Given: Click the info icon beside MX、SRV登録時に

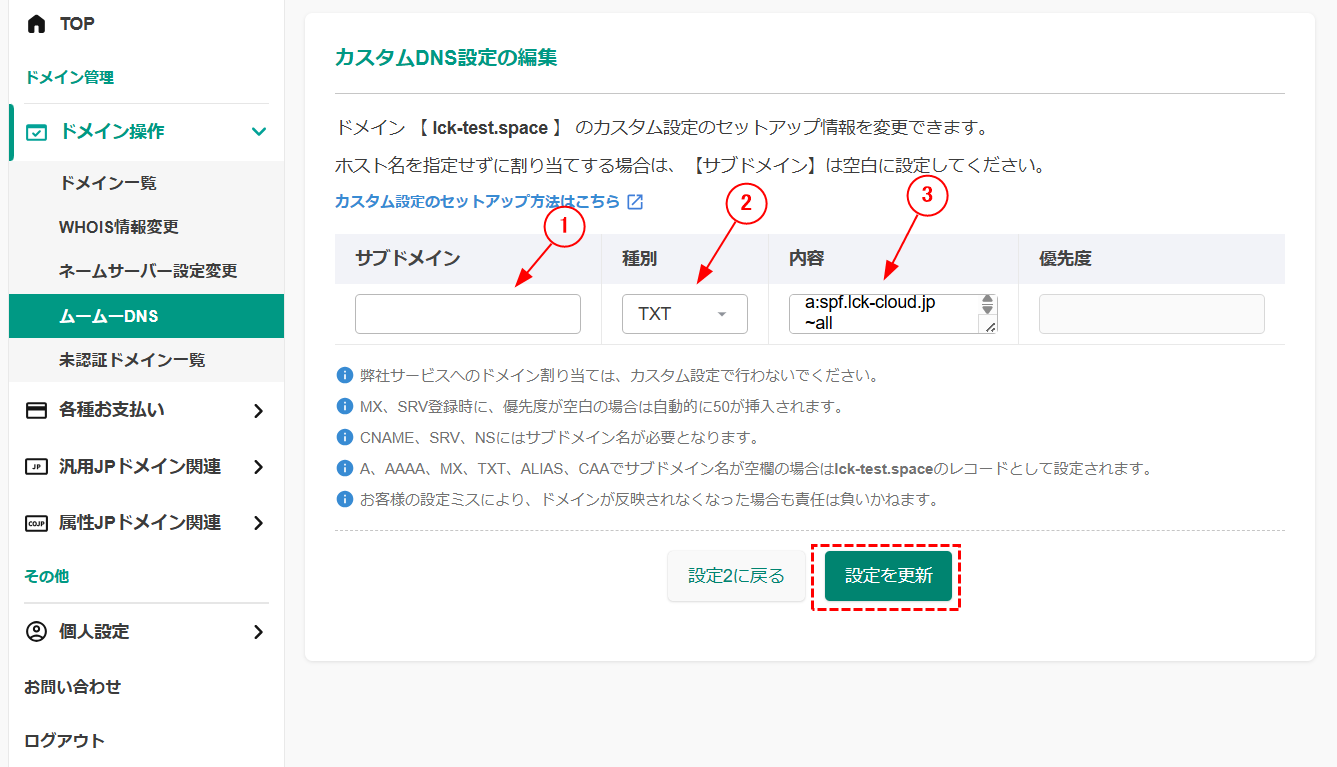Looking at the screenshot, I should (x=345, y=407).
